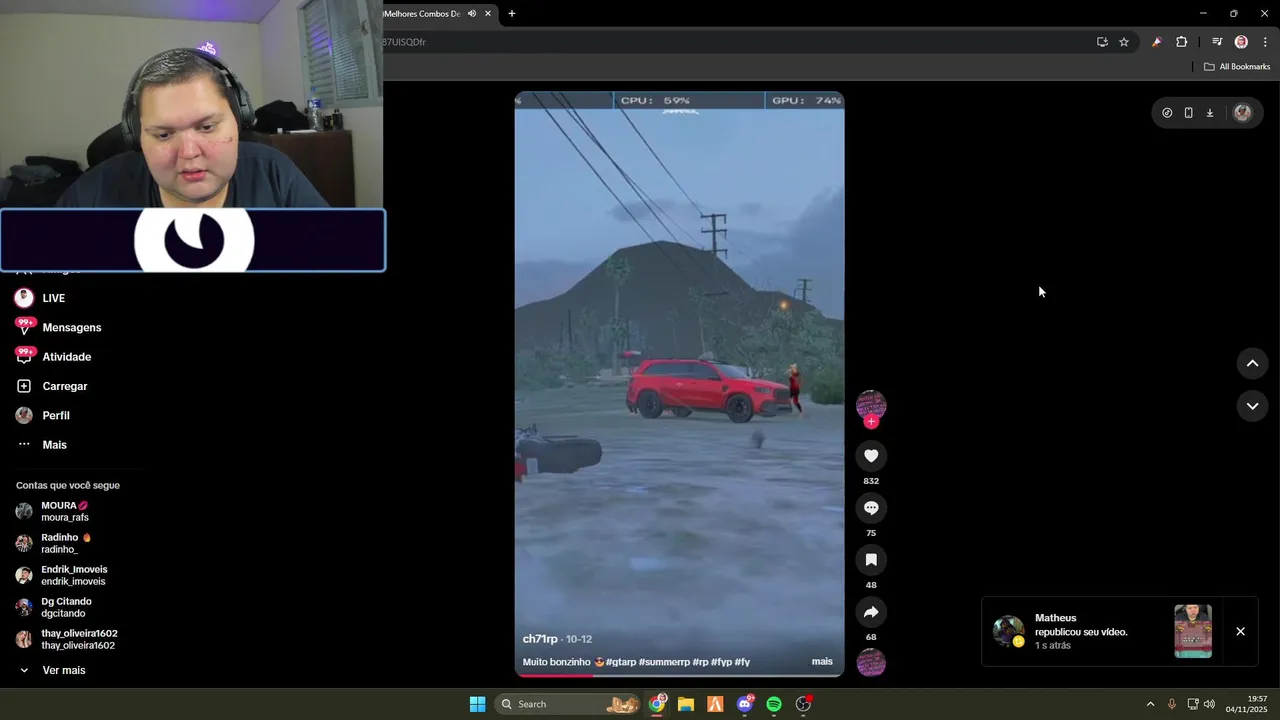Close the Melhores Combos tab
Image resolution: width=1280 pixels, height=720 pixels.
pyautogui.click(x=488, y=13)
